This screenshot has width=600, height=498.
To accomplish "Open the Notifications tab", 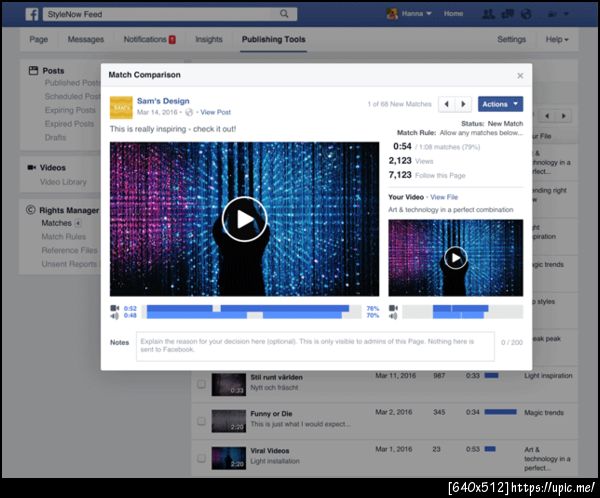I will point(145,39).
